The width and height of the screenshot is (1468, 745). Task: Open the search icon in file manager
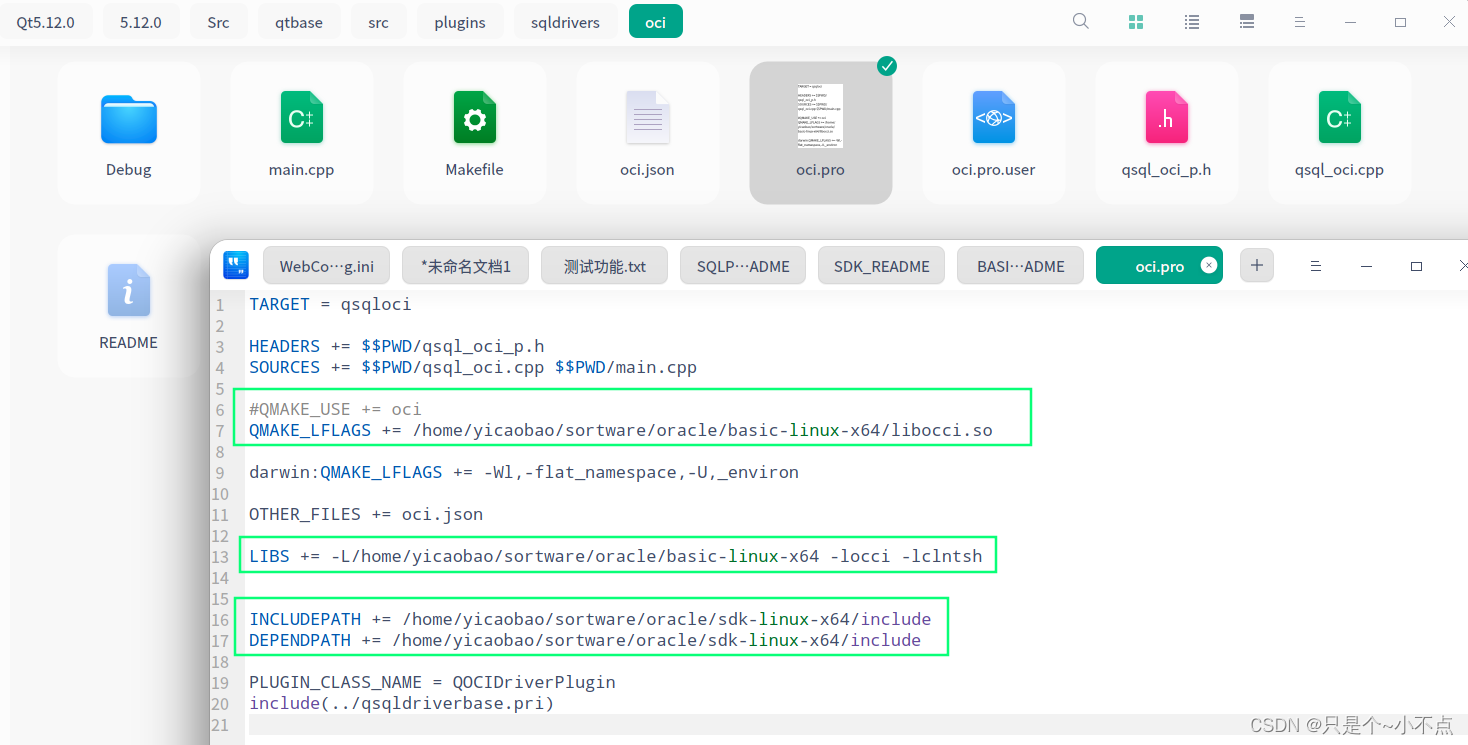[x=1080, y=21]
